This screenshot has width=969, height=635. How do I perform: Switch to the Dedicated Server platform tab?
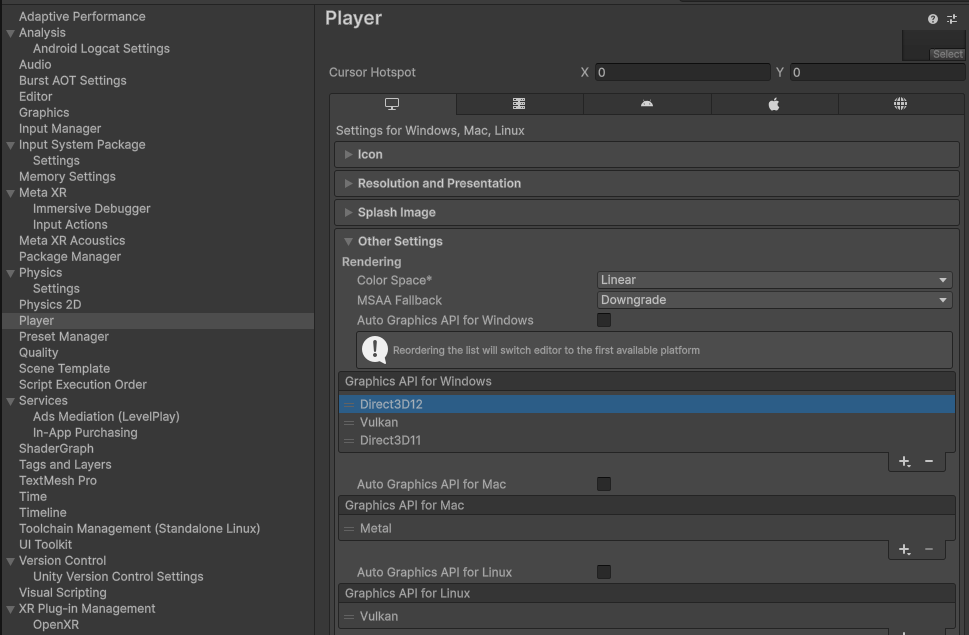[x=519, y=104]
